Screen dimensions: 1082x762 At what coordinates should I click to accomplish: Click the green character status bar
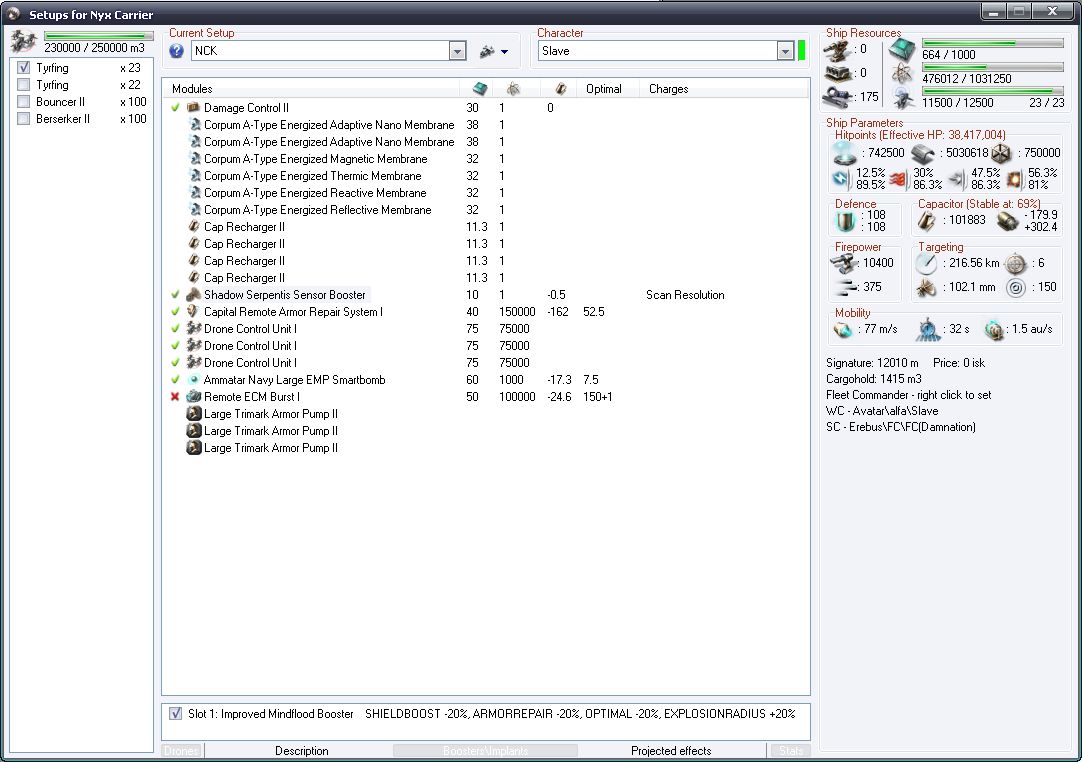click(802, 51)
